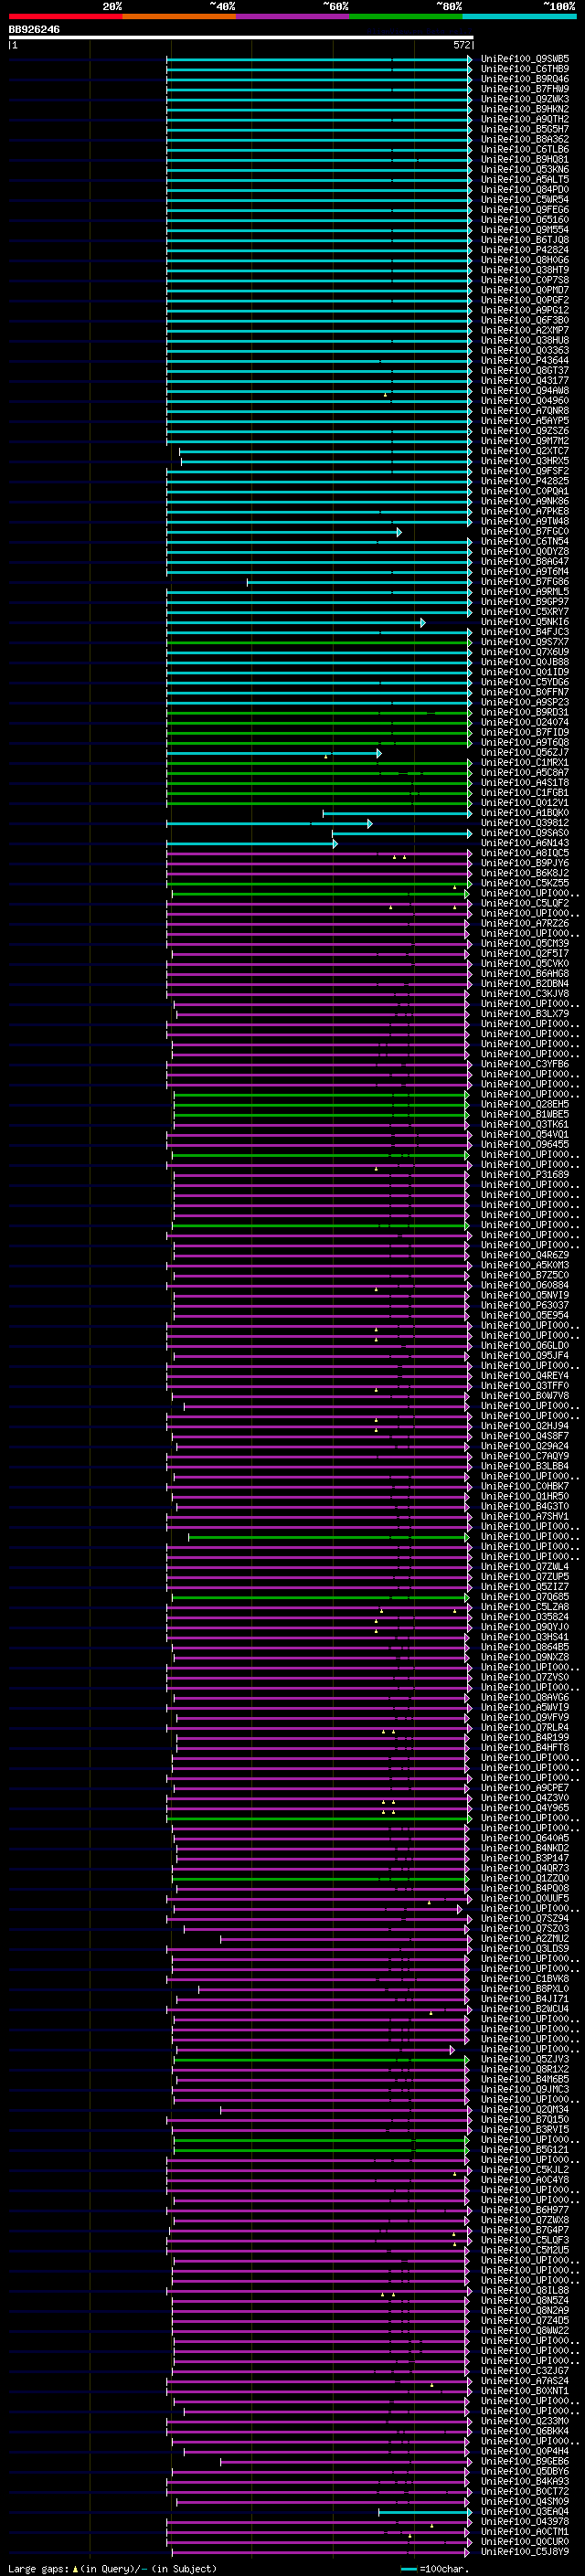Viewport: 585px width, 2576px height.
Task: Select hit label UniRef100_P42825
Action: click(x=524, y=481)
